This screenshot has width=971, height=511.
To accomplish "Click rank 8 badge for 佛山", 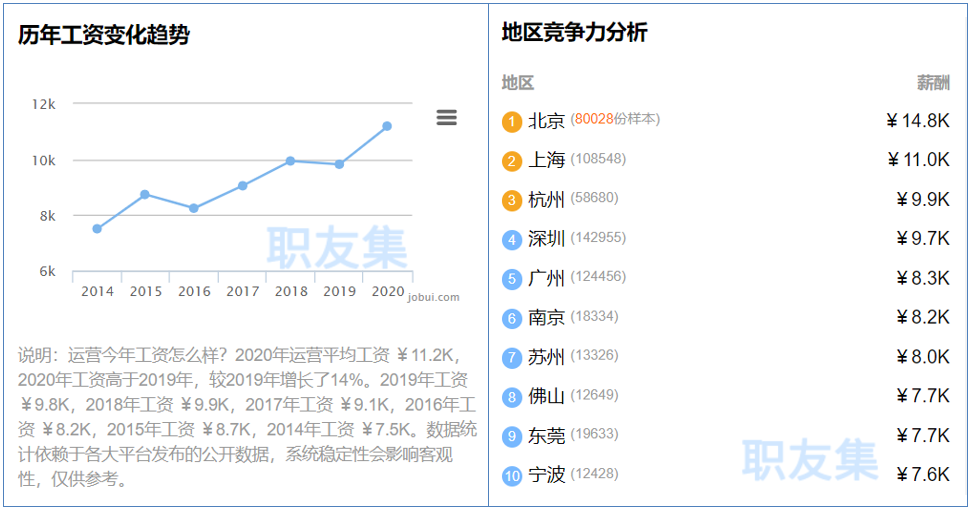I will click(x=512, y=398).
